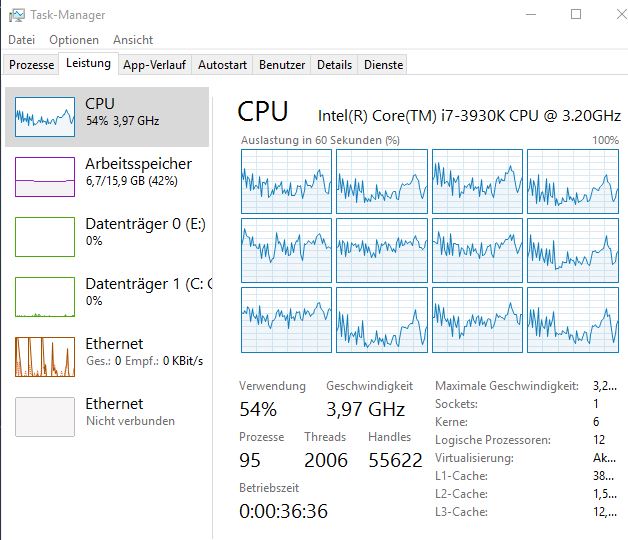Screen dimensions: 628x540
Task: Select the active Ethernet graph with spikes
Action: pyautogui.click(x=45, y=357)
